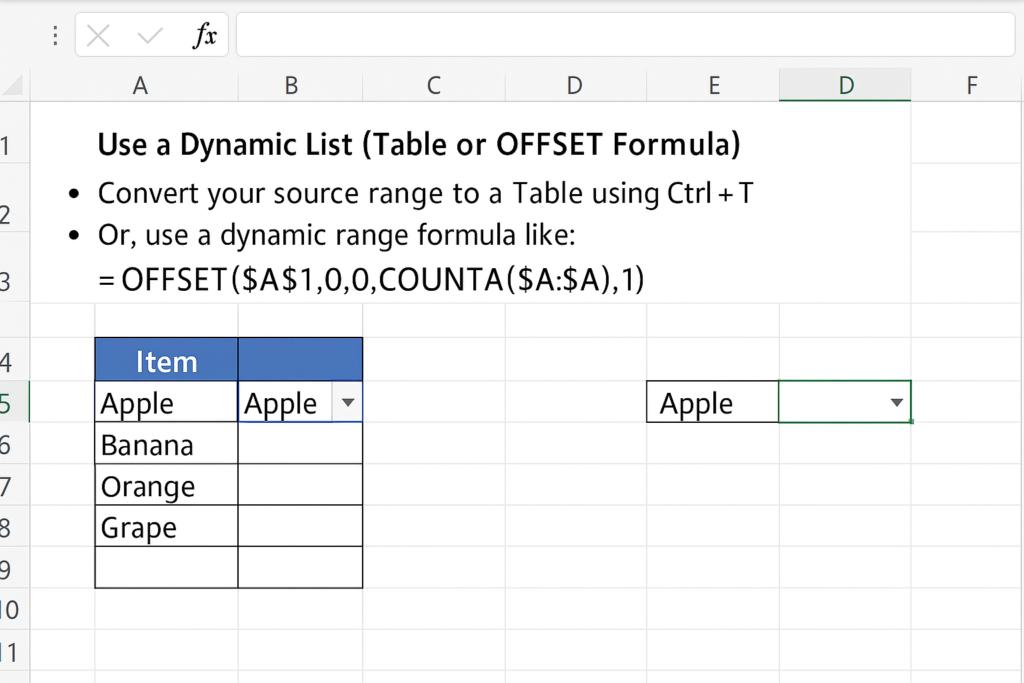The width and height of the screenshot is (1024, 683).
Task: Open dropdown arrow in table's Apple cell
Action: (347, 402)
